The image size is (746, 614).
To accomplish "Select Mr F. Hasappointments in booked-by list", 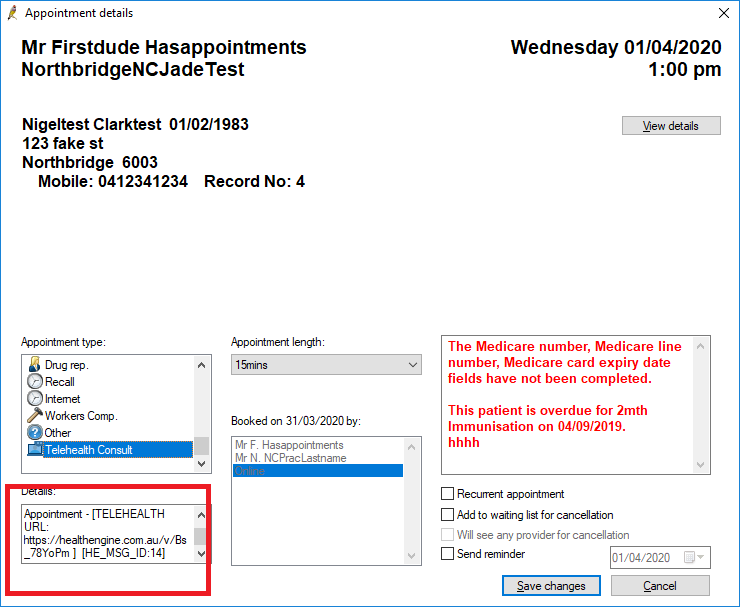I will click(x=288, y=445).
